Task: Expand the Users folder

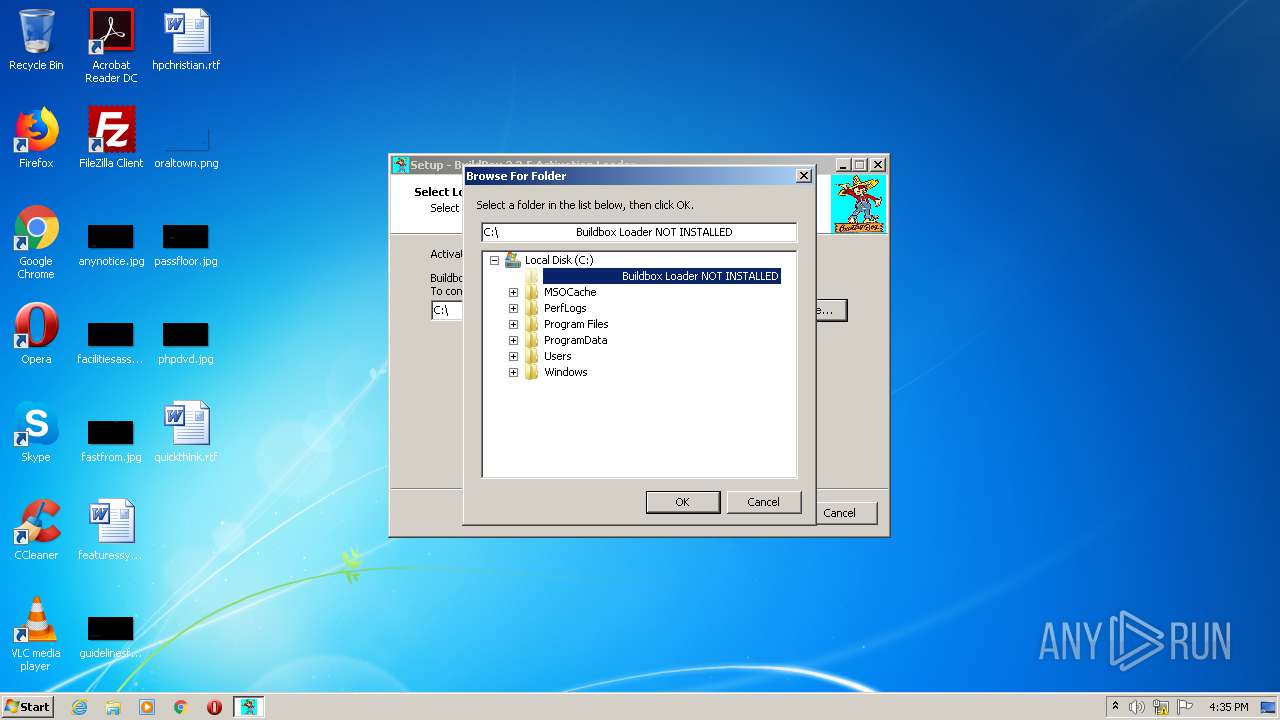Action: click(513, 356)
